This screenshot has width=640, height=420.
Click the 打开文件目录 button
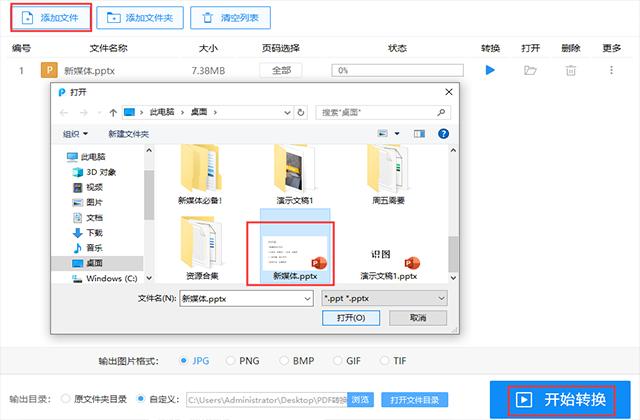tap(415, 400)
